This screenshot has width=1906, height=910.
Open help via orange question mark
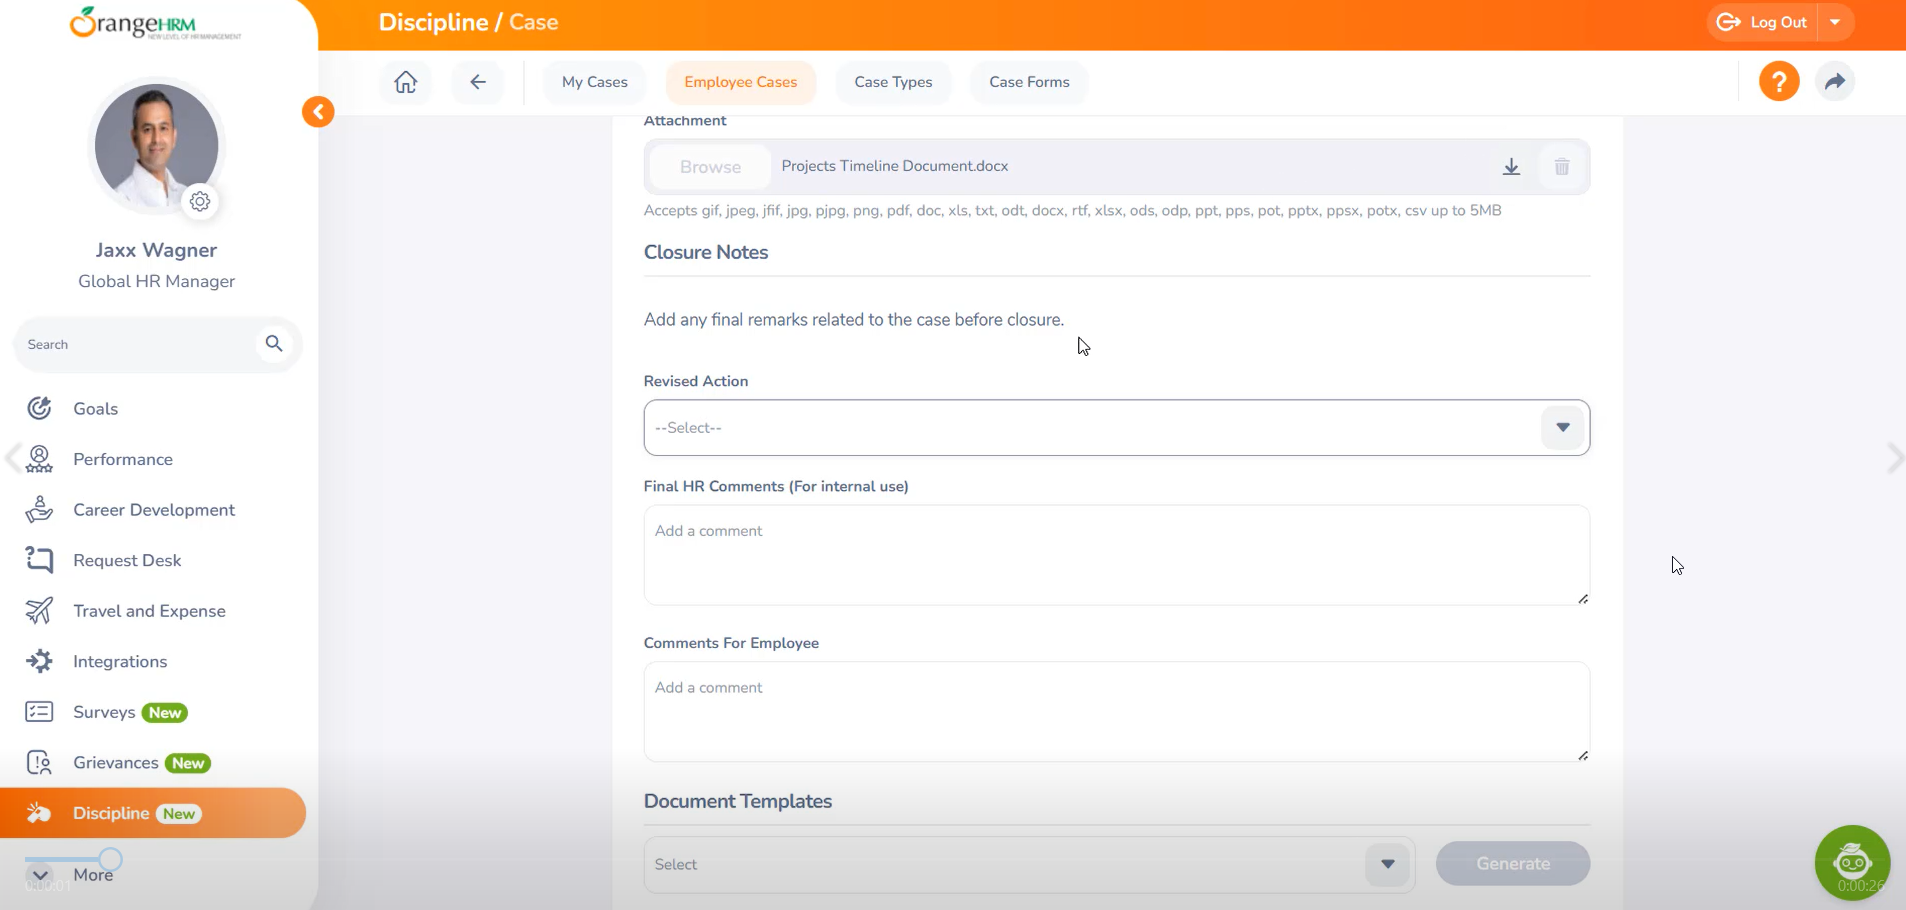tap(1778, 81)
